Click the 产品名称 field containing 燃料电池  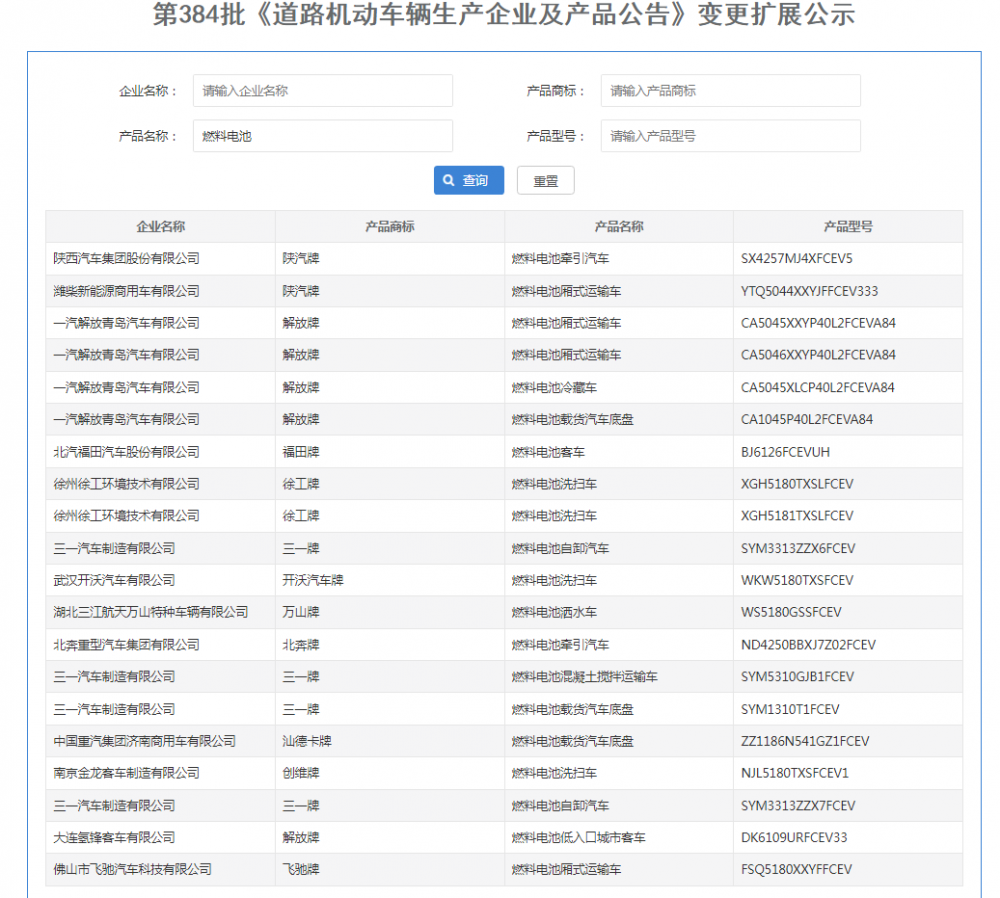pyautogui.click(x=323, y=136)
